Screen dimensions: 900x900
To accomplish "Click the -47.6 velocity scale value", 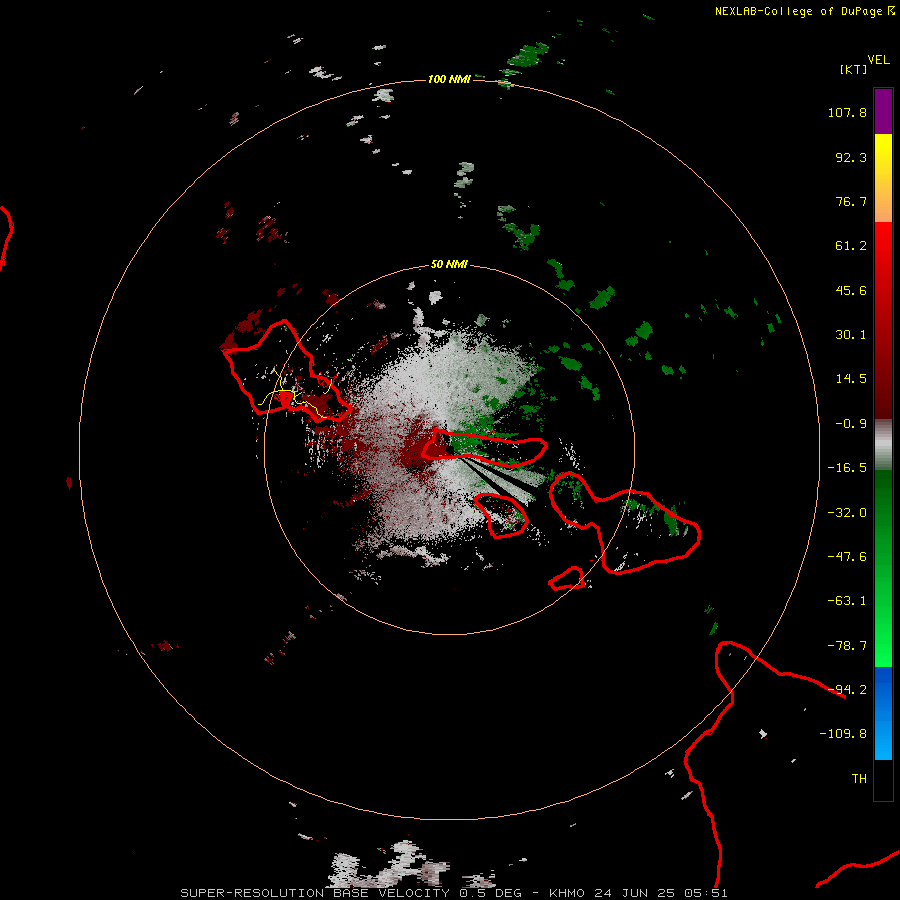I will click(847, 557).
